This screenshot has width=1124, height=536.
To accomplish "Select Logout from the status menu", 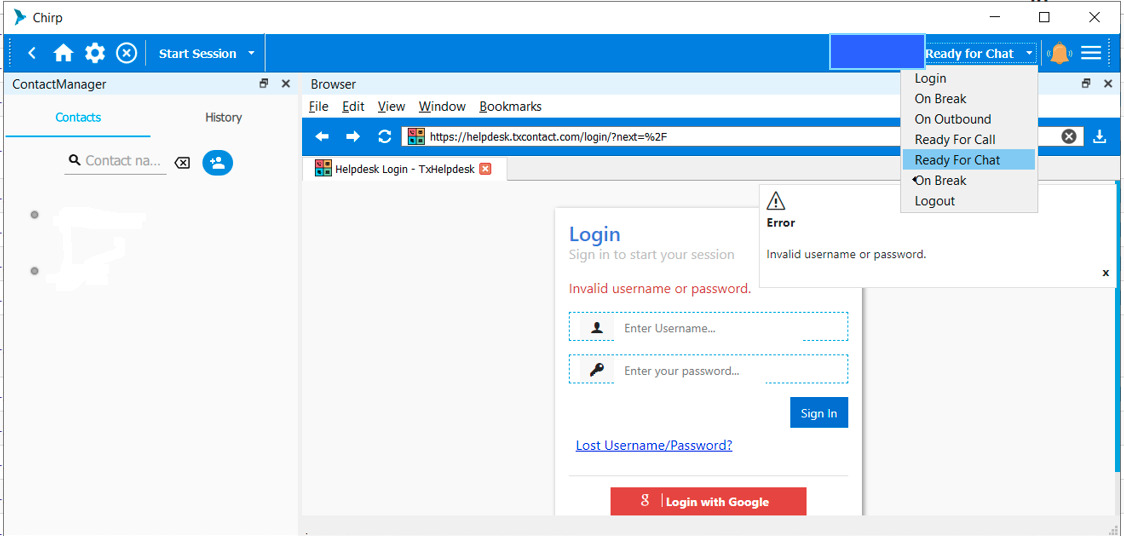I will click(x=935, y=201).
